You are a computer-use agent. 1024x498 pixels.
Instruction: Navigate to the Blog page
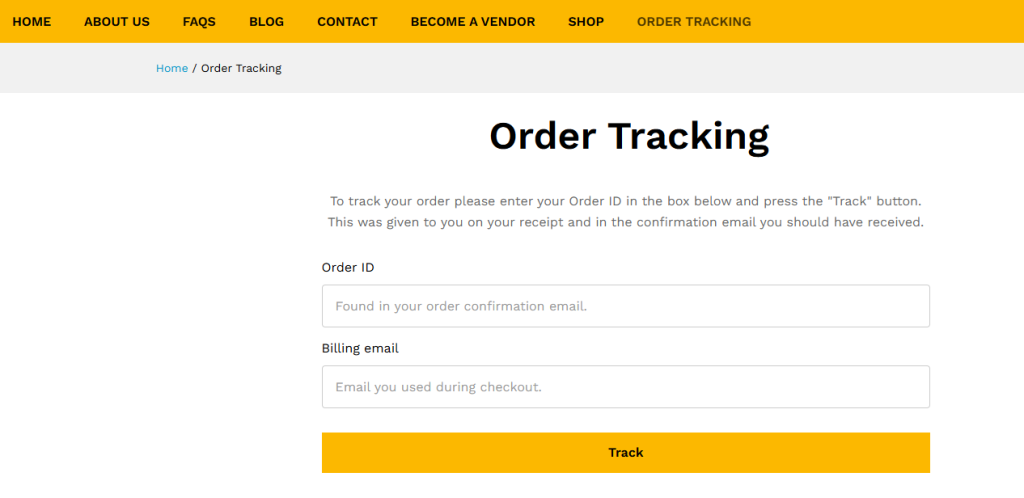(266, 21)
